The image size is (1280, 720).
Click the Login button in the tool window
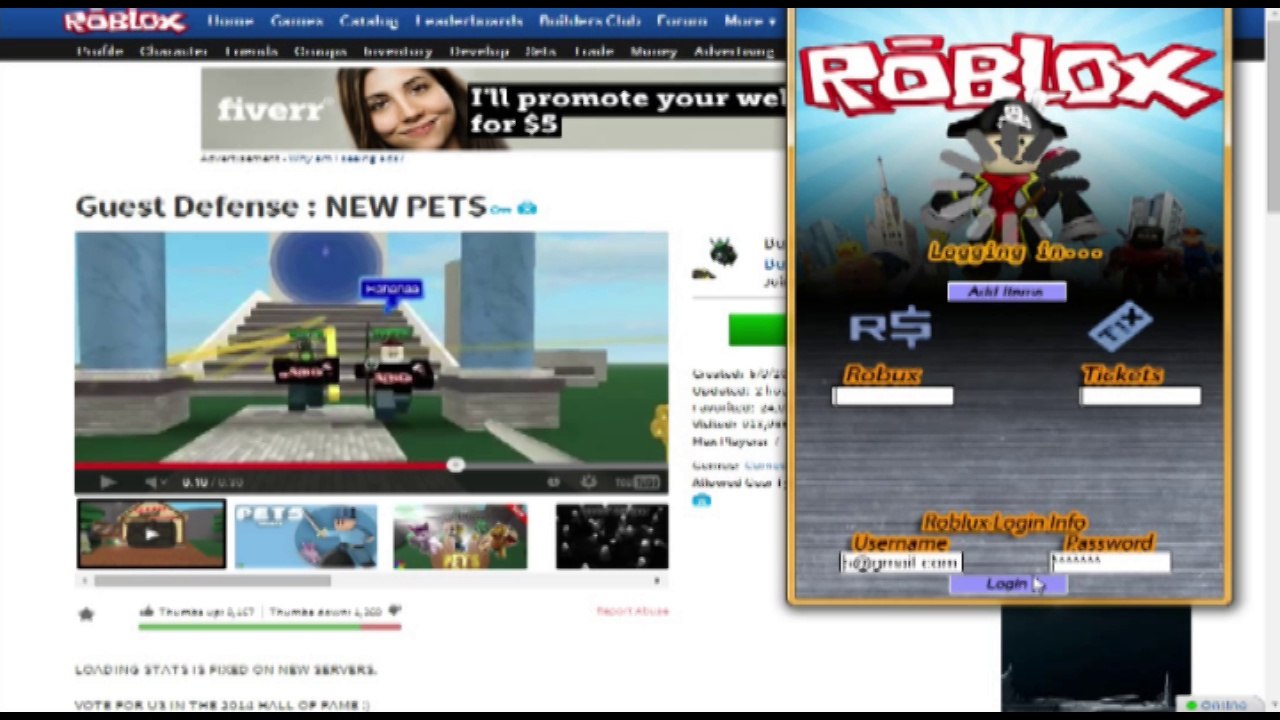(1007, 584)
